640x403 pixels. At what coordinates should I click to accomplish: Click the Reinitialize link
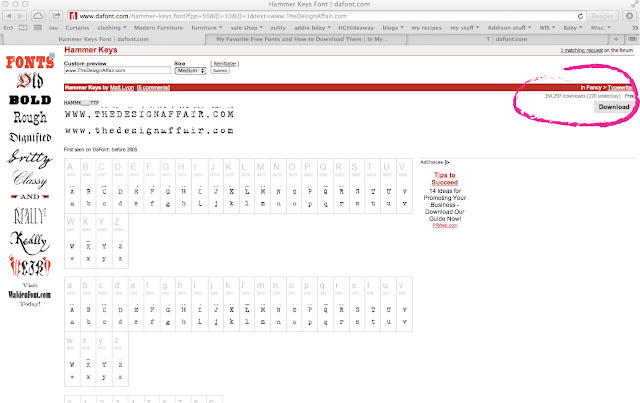tap(224, 64)
